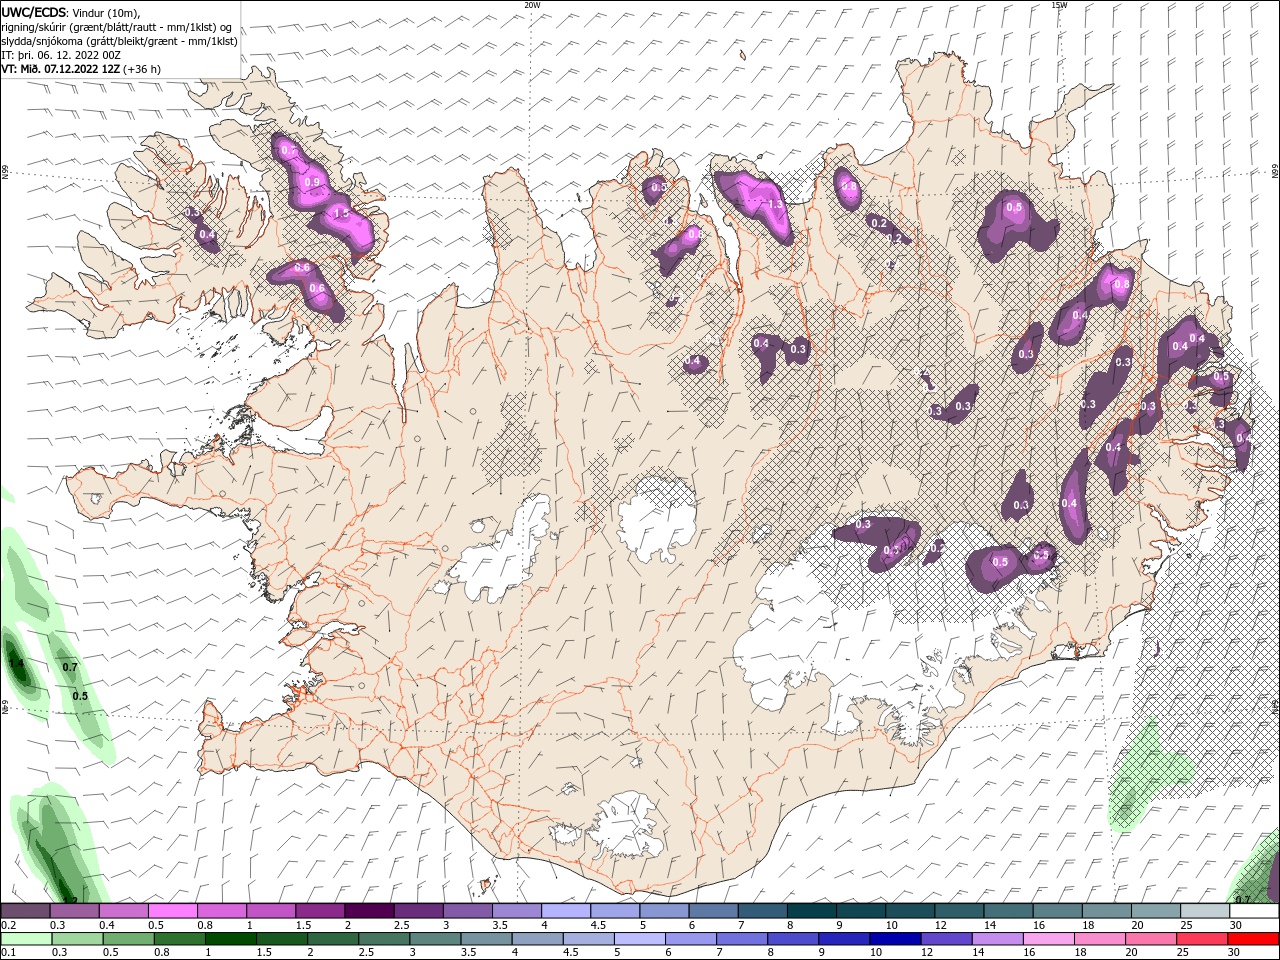Pick top-row legend swatch between 8 and 9
This screenshot has height=960, width=1280.
click(x=810, y=911)
